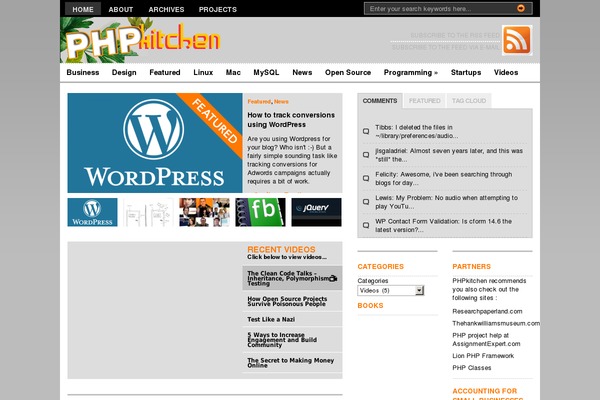
Task: Click Subscribe to the RSS feed link
Action: (x=455, y=35)
